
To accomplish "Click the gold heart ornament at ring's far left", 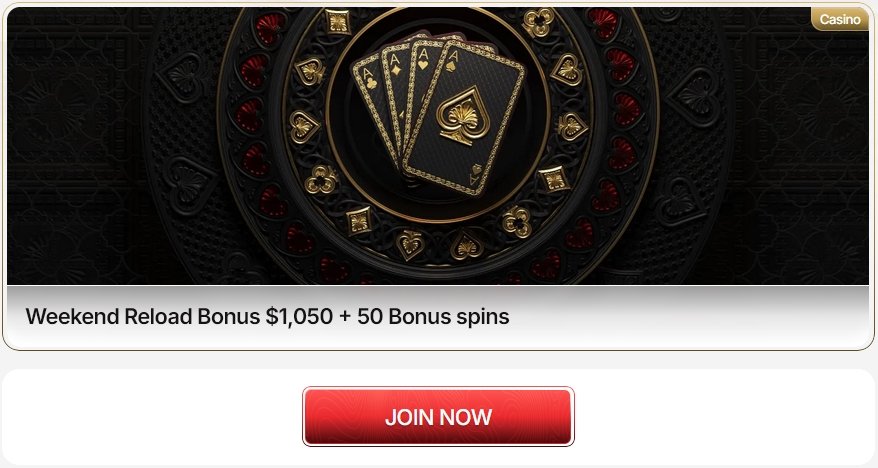I will point(304,126).
